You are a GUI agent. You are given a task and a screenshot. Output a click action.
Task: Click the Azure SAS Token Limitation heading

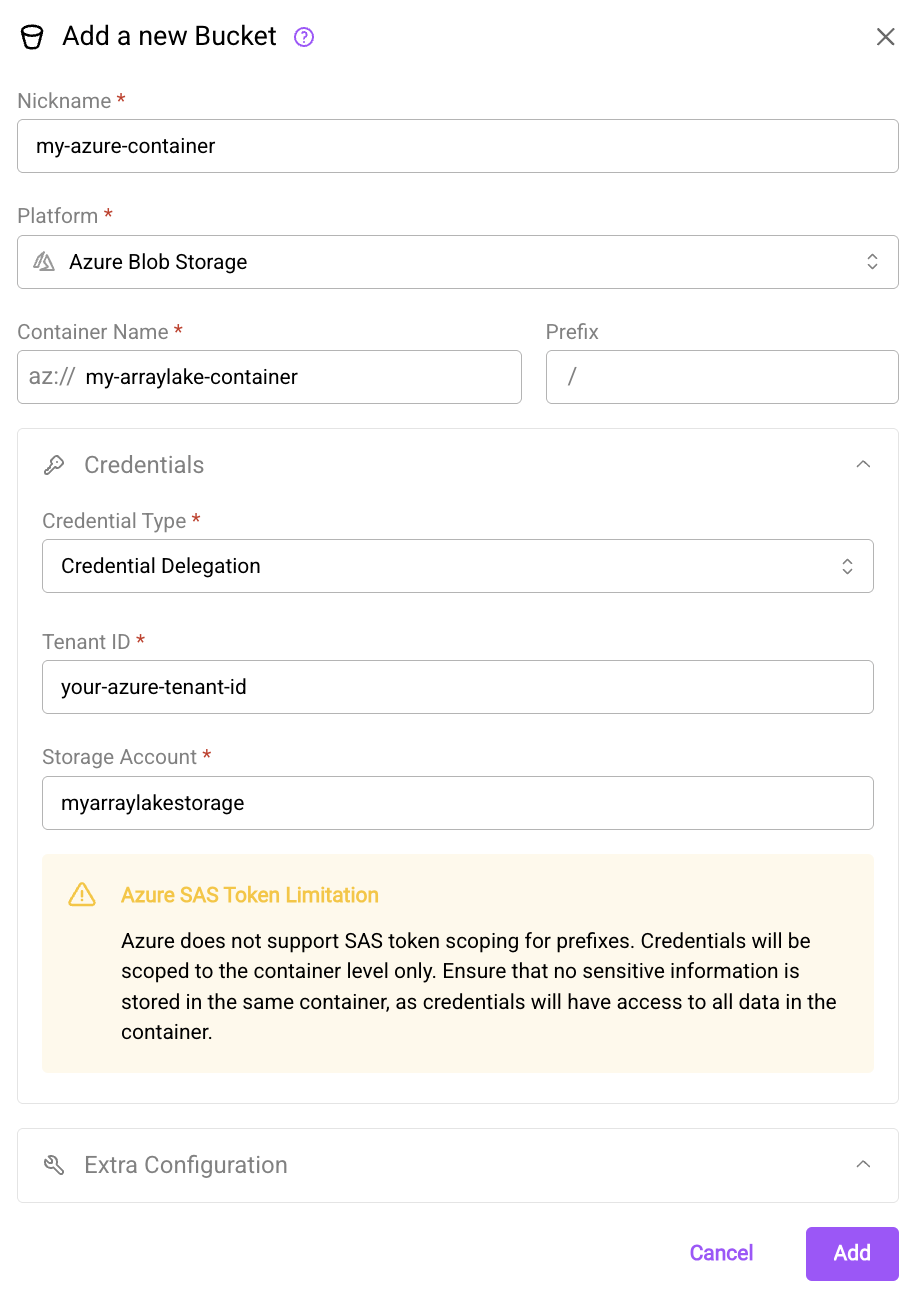(250, 895)
